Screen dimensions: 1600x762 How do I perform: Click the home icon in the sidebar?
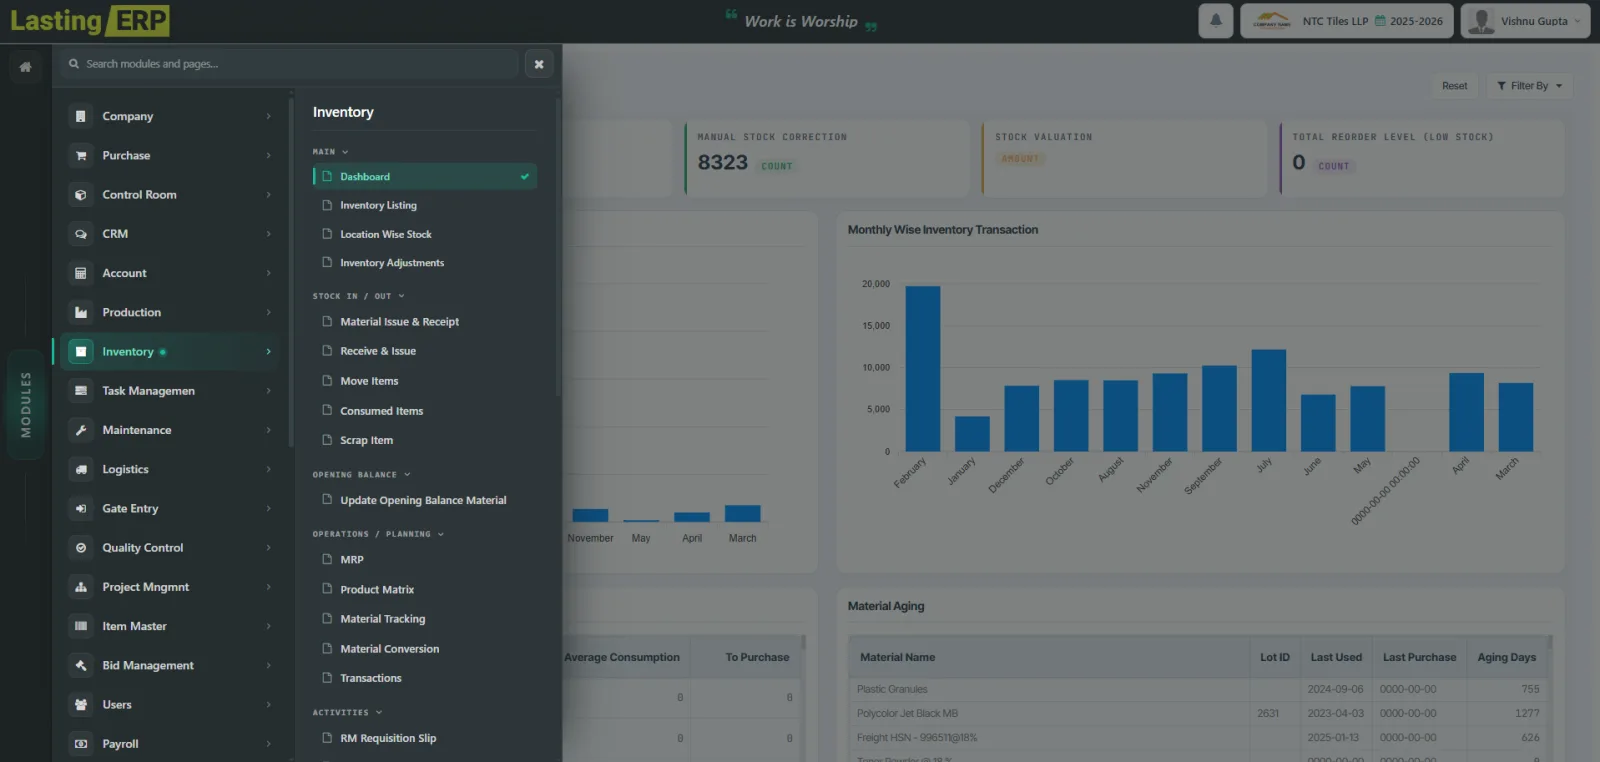pos(25,67)
